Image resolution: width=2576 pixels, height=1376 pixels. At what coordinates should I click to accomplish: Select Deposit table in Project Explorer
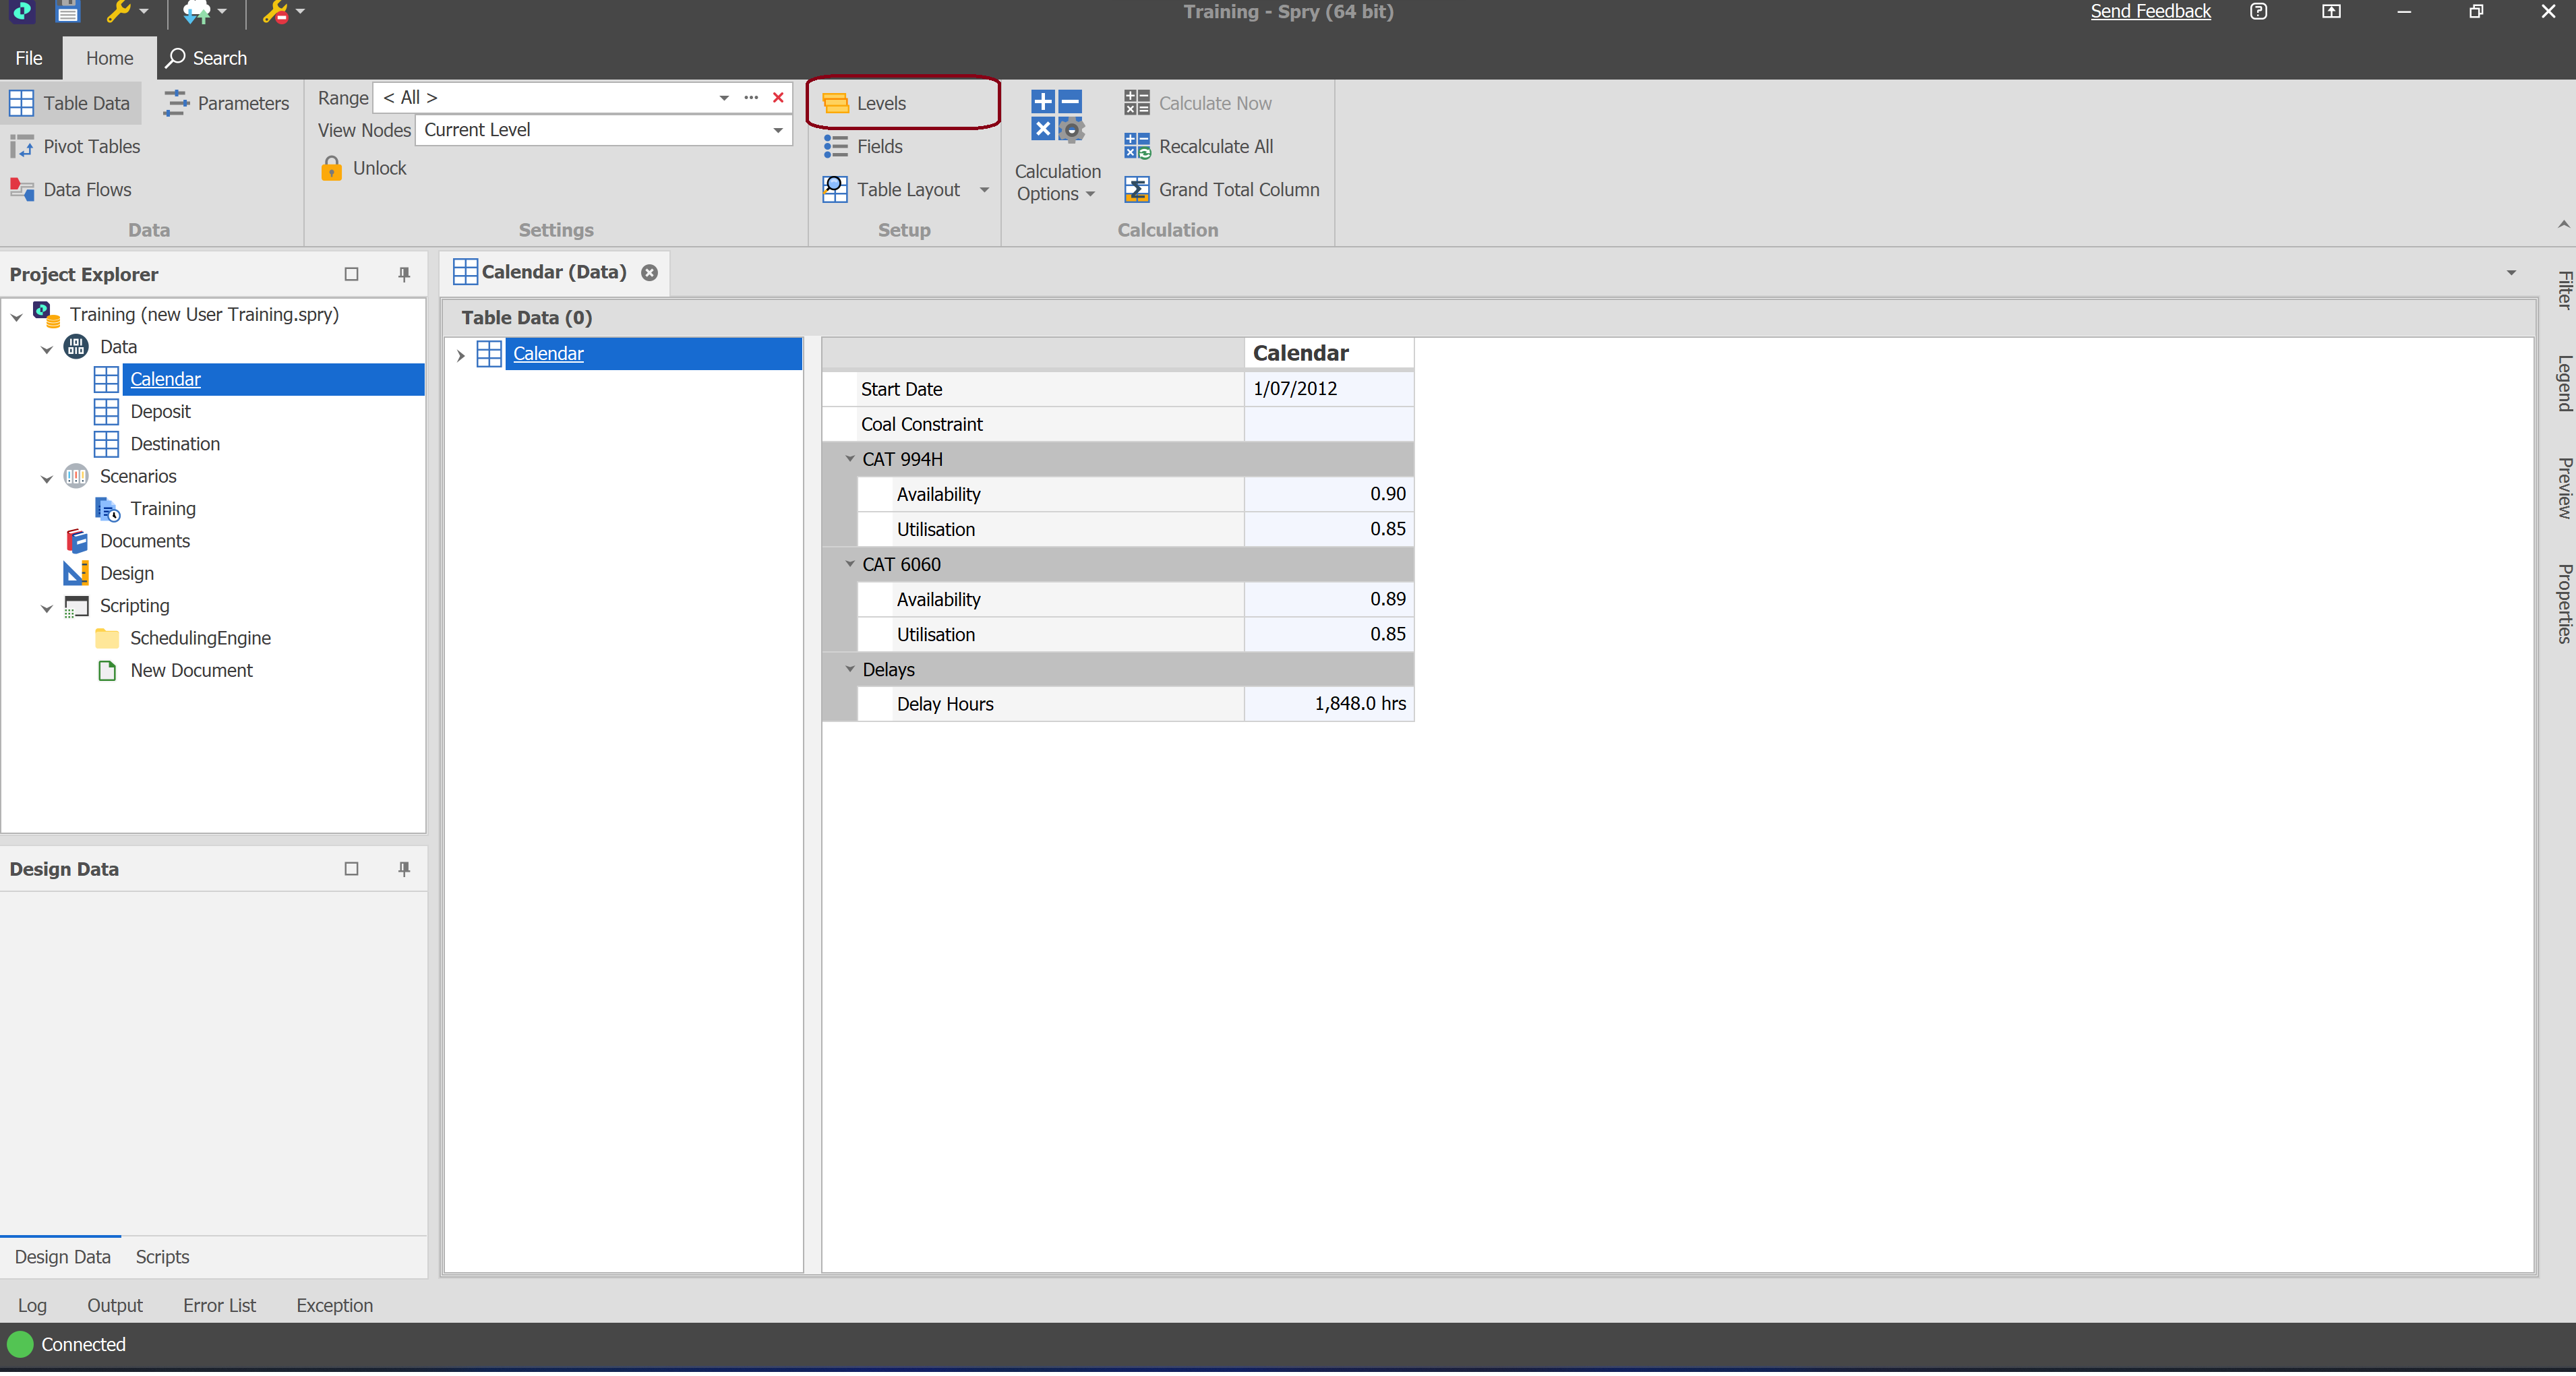[160, 411]
